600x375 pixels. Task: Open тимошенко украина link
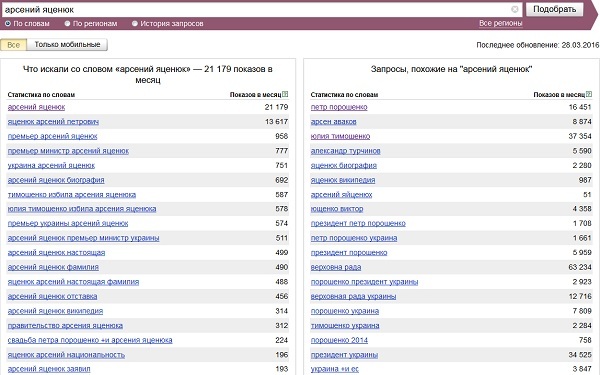coord(345,326)
